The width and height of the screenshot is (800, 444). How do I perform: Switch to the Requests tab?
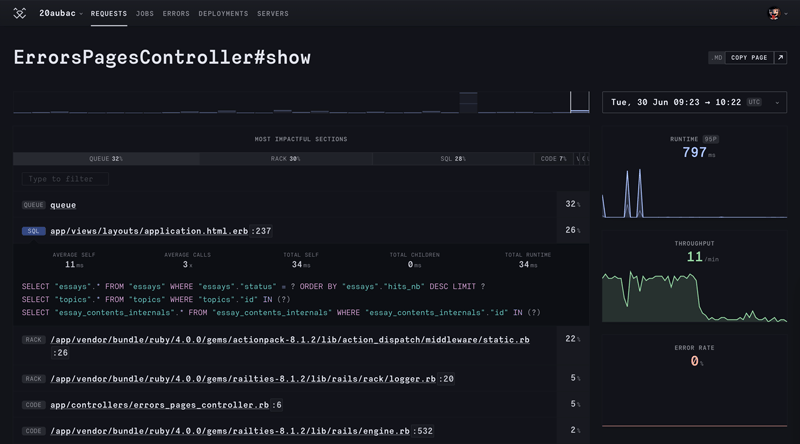109,14
